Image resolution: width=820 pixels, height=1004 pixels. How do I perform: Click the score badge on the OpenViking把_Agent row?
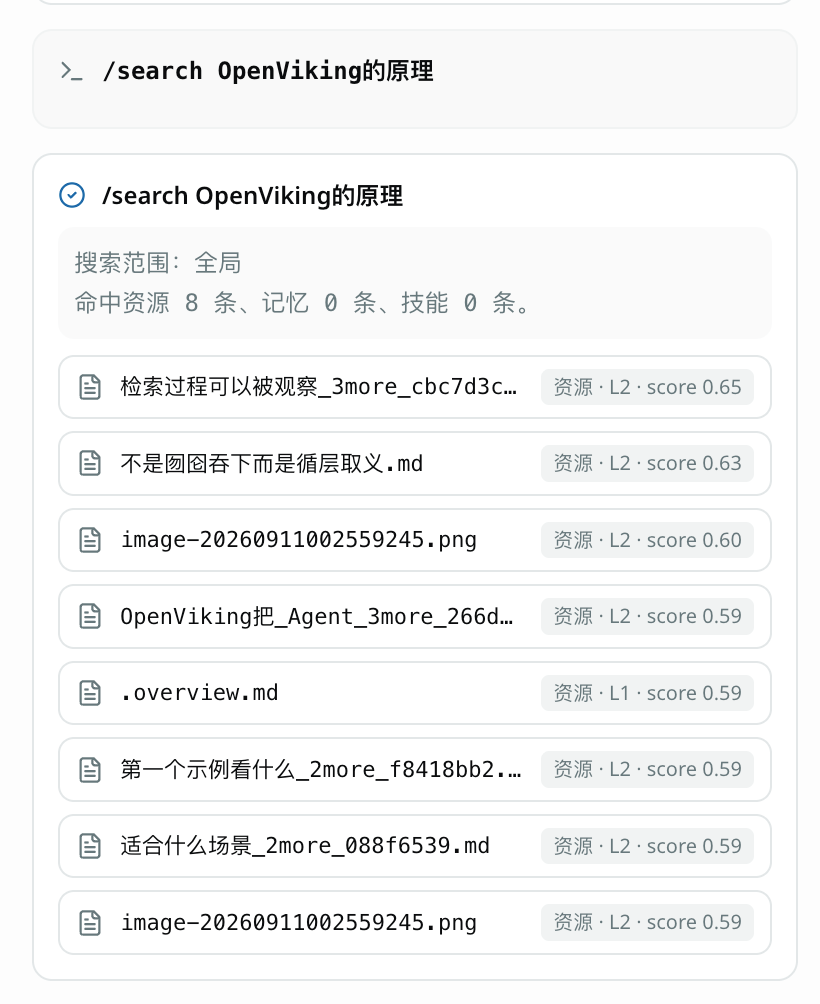point(647,616)
